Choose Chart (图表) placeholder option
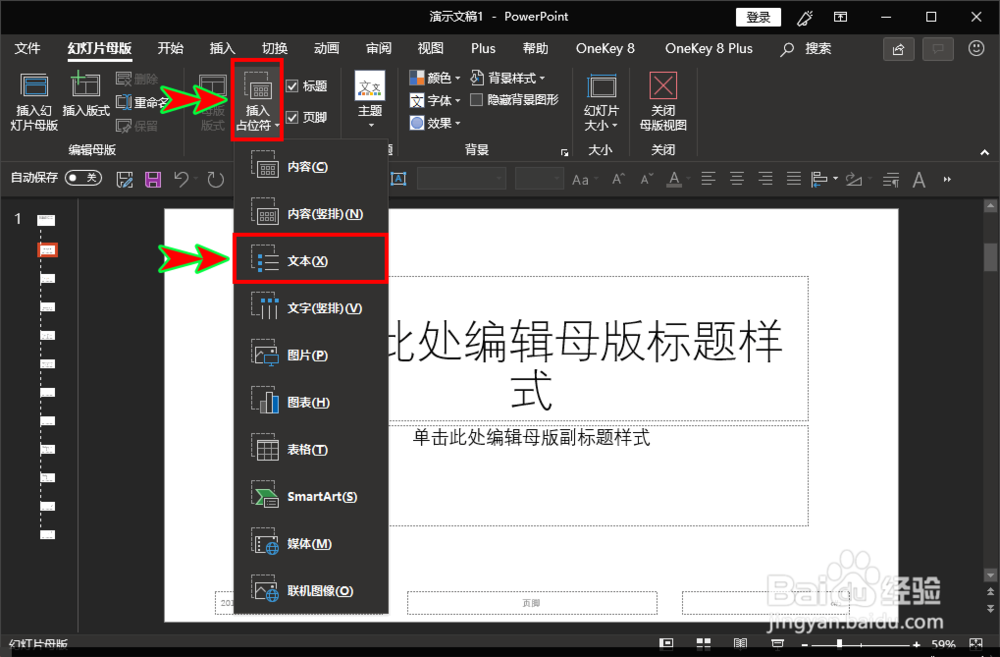The width and height of the screenshot is (1000, 657). tap(311, 402)
